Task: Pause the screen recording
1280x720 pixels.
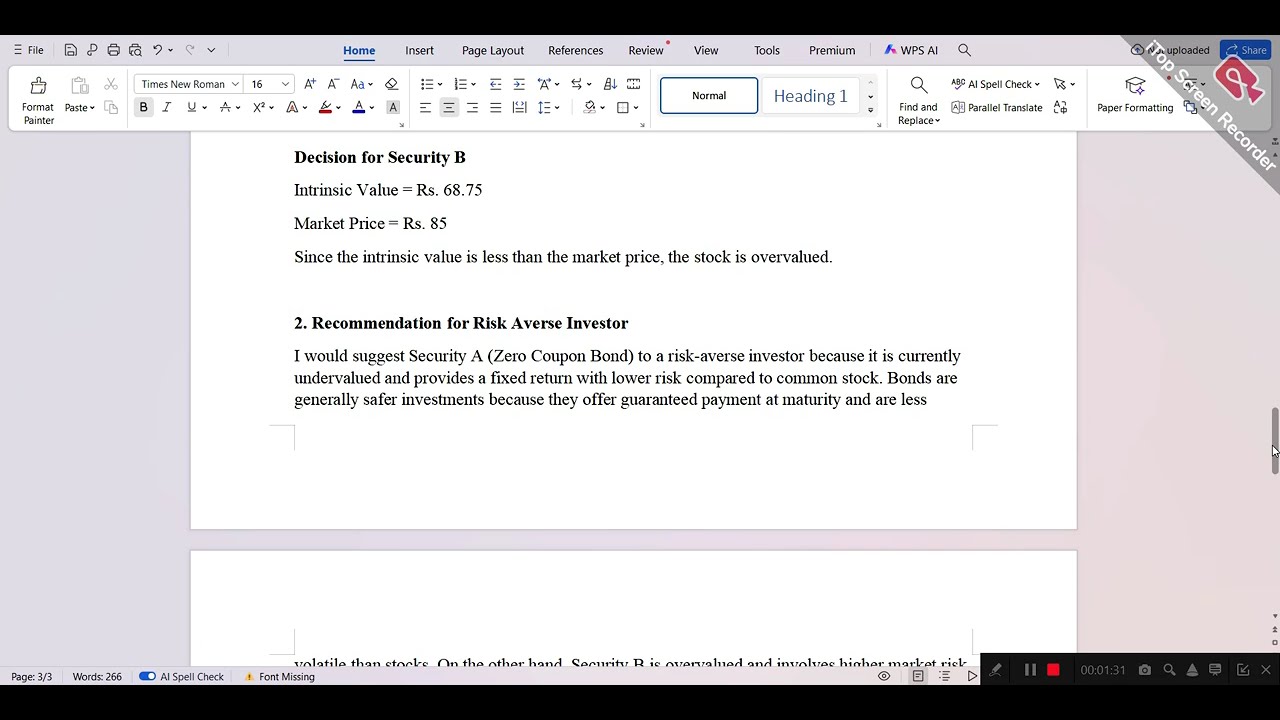Action: coord(1030,670)
